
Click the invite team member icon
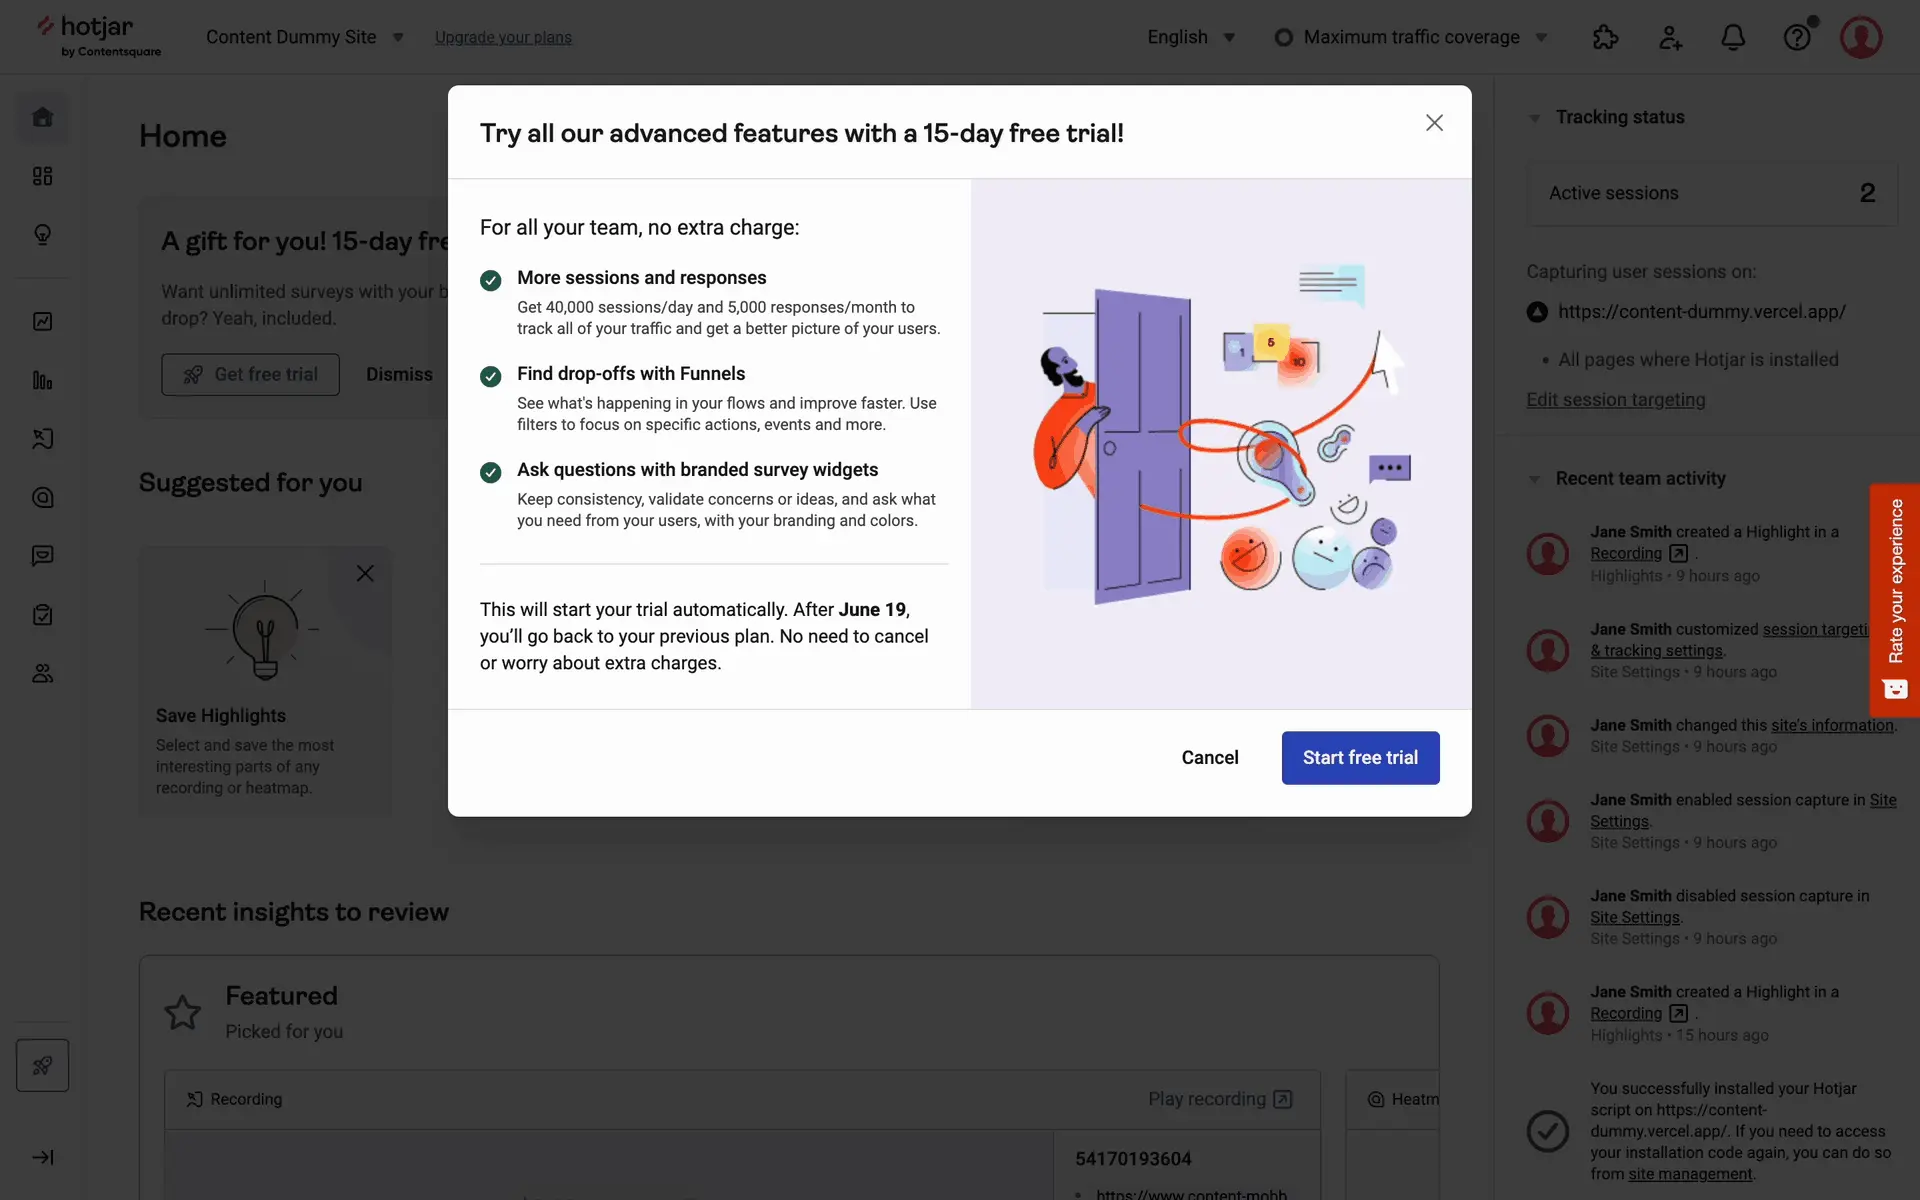[x=1669, y=37]
